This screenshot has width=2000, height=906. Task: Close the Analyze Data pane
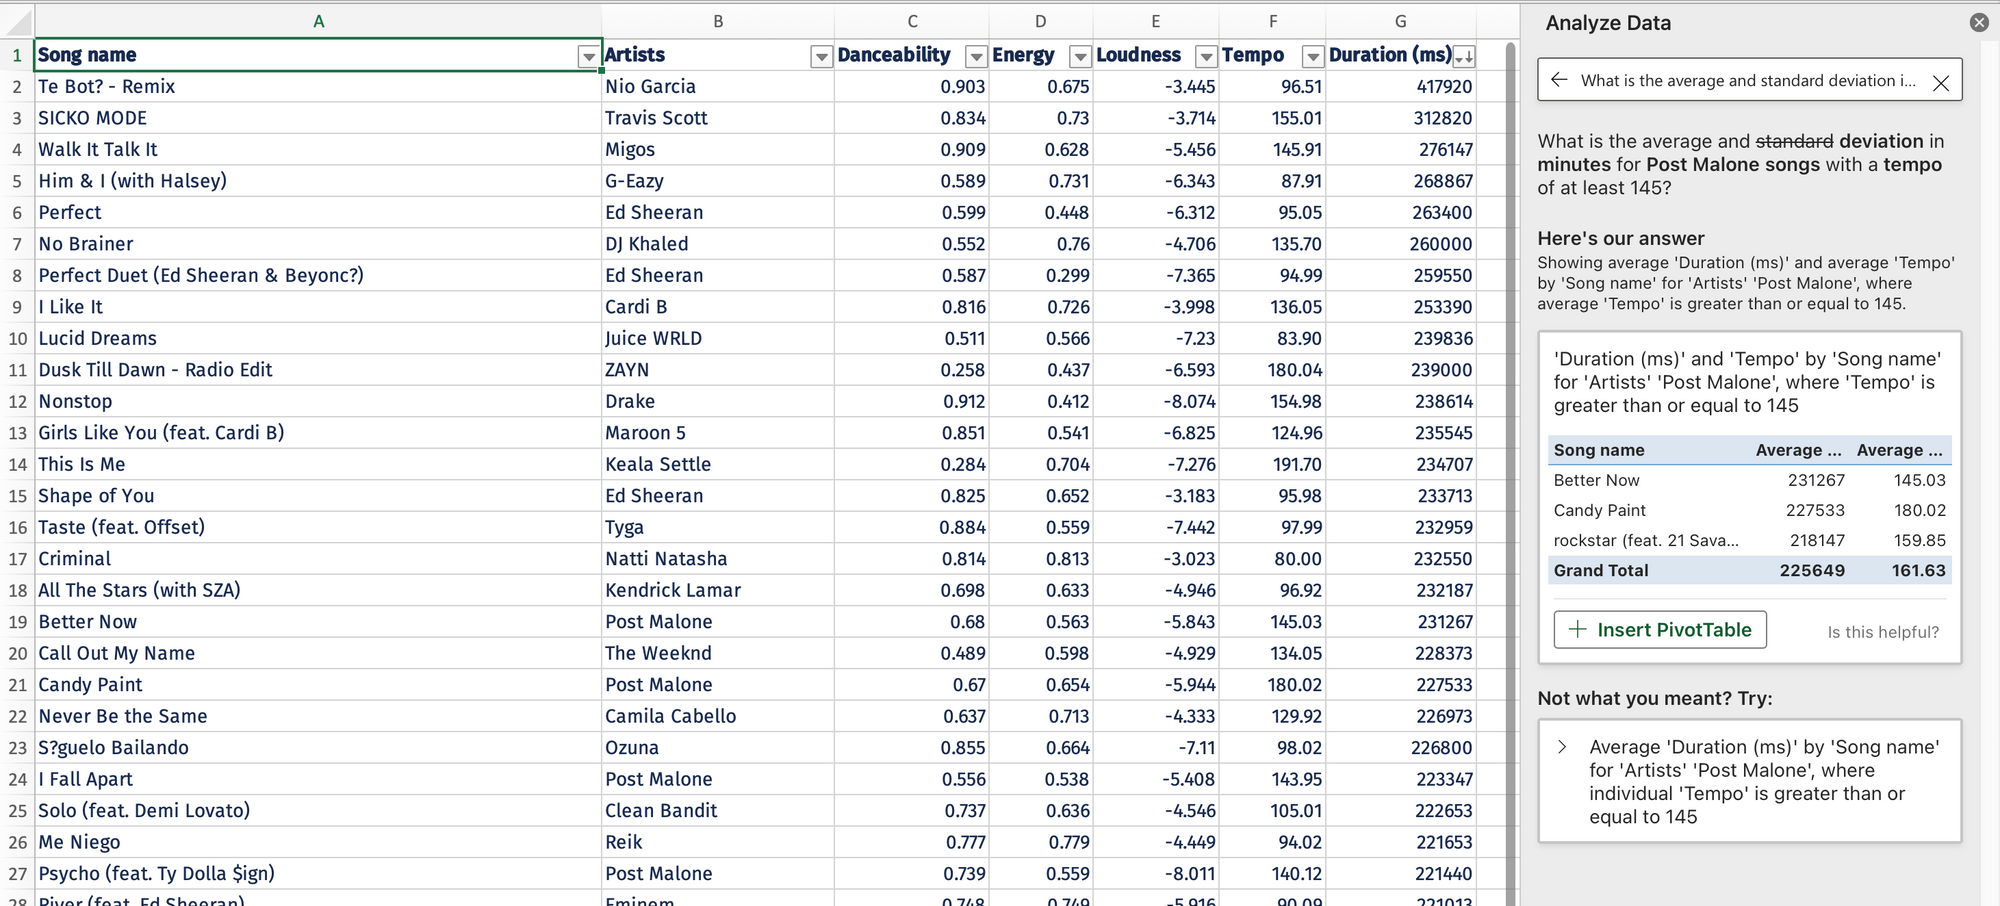tap(1979, 22)
